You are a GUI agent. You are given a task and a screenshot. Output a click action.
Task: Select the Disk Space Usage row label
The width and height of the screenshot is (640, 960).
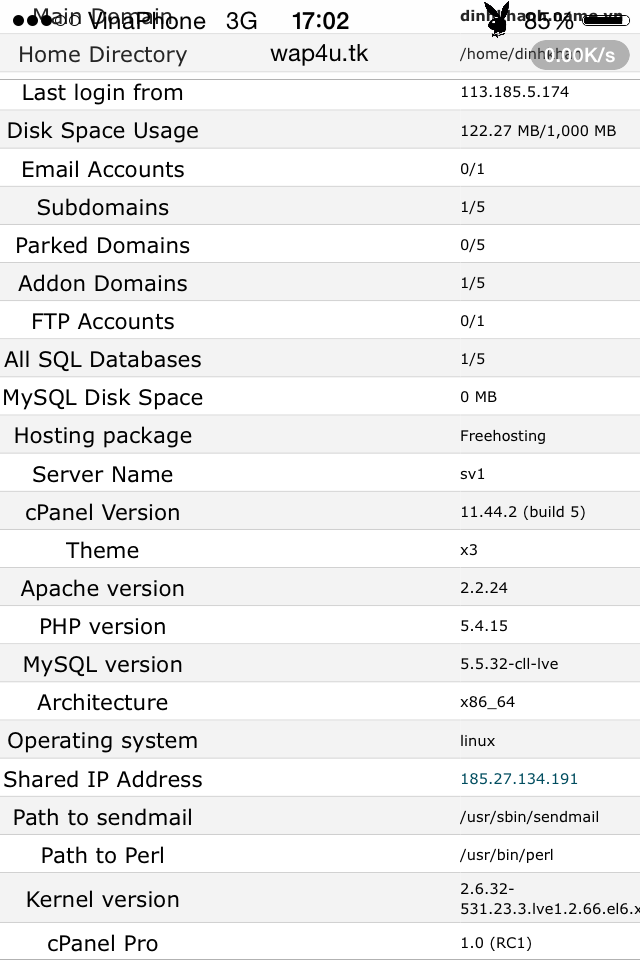[103, 131]
